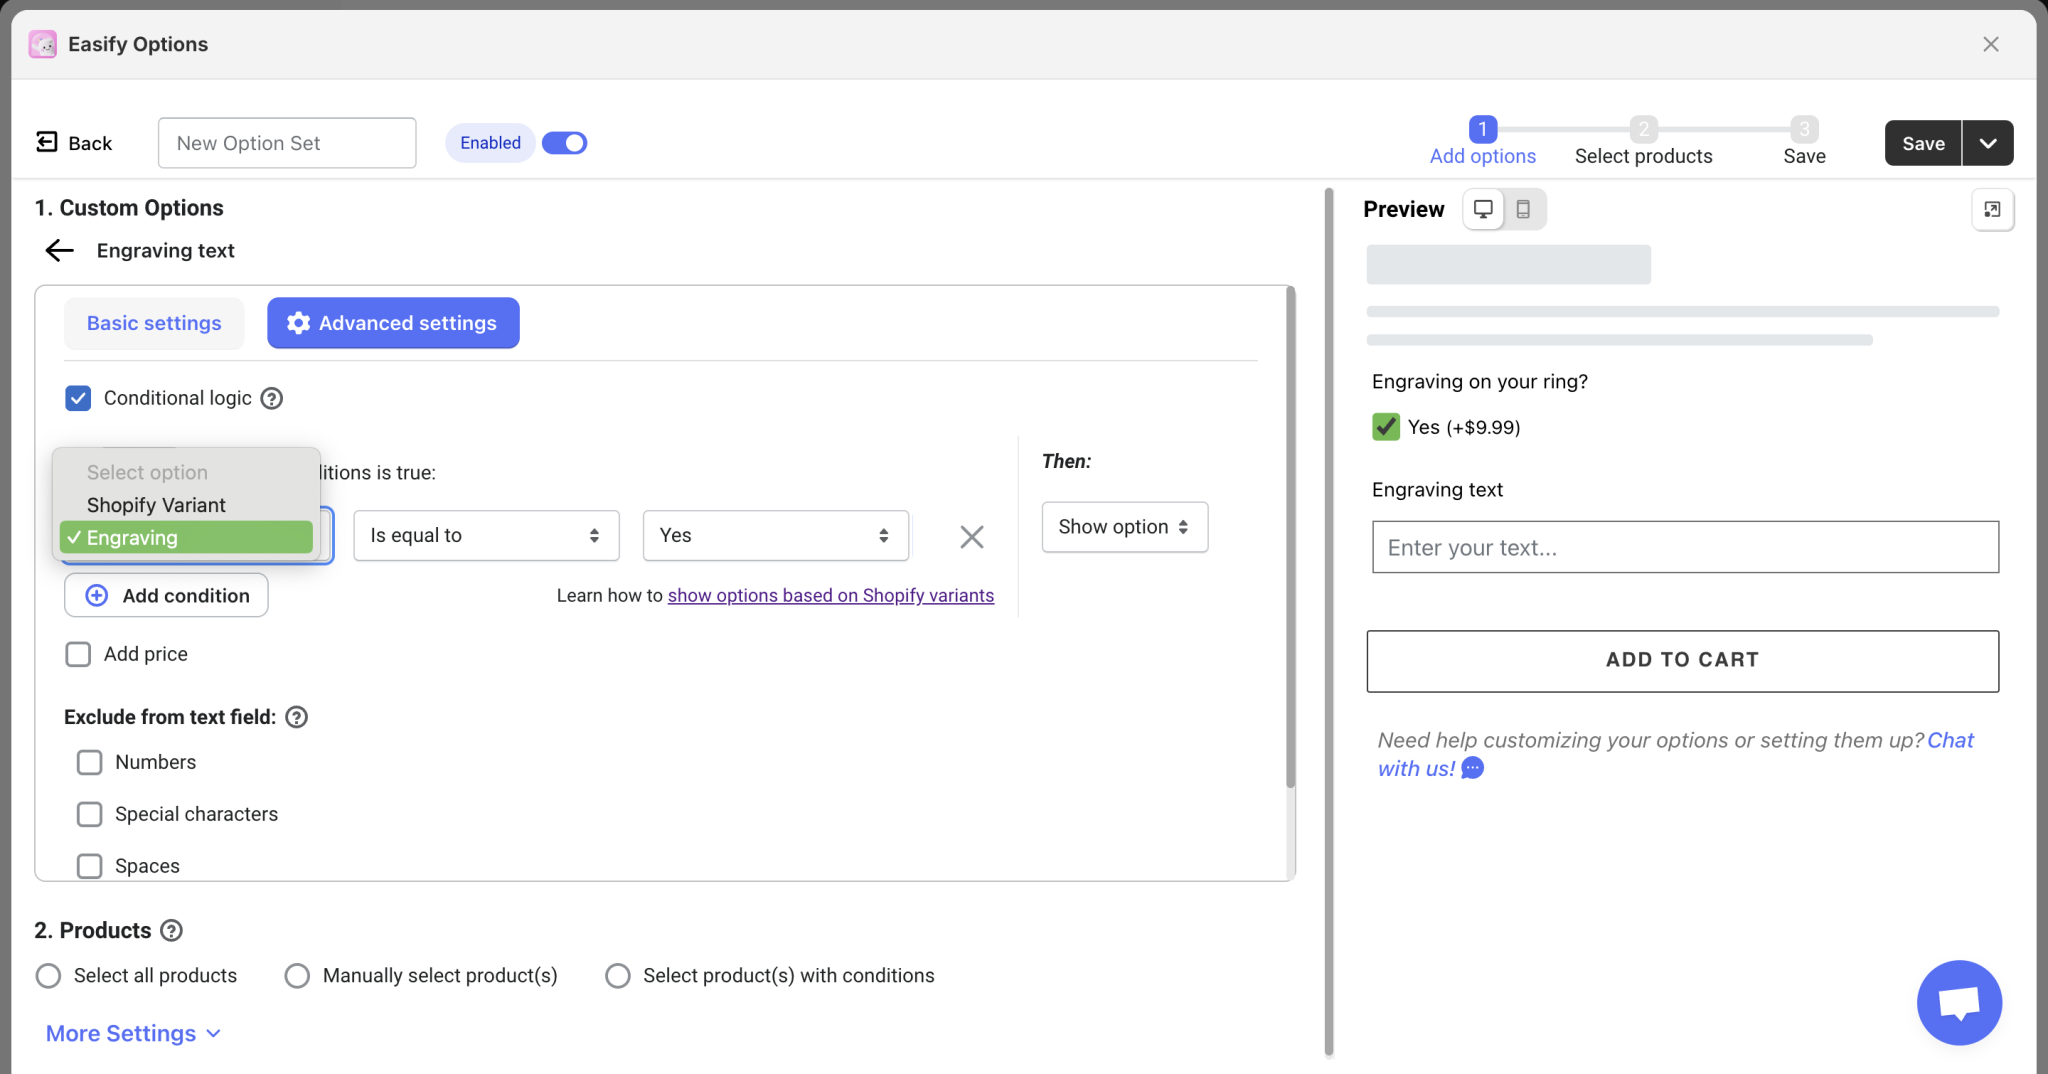Screen dimensions: 2048x1074
Task: Toggle the Enabled switch
Action: click(x=564, y=143)
